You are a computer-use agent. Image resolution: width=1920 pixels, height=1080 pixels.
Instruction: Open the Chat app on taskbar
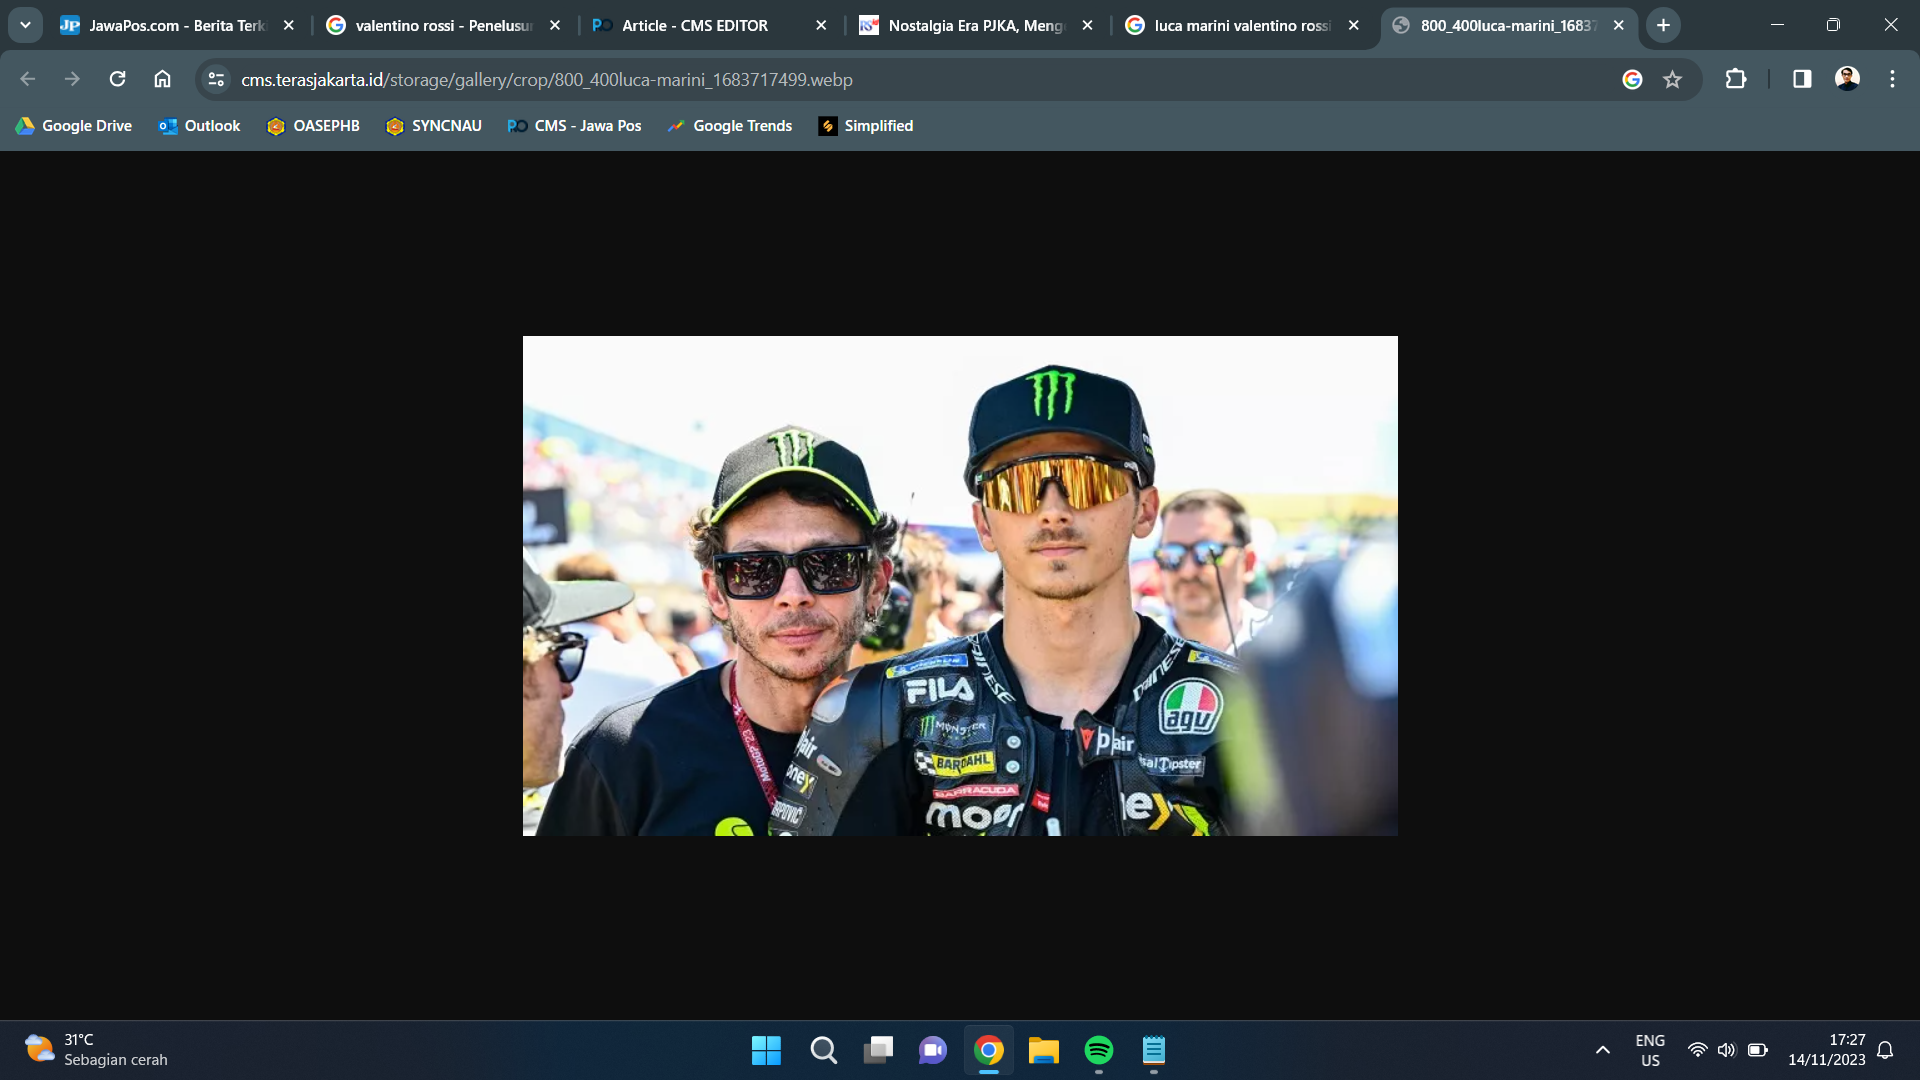(933, 1050)
